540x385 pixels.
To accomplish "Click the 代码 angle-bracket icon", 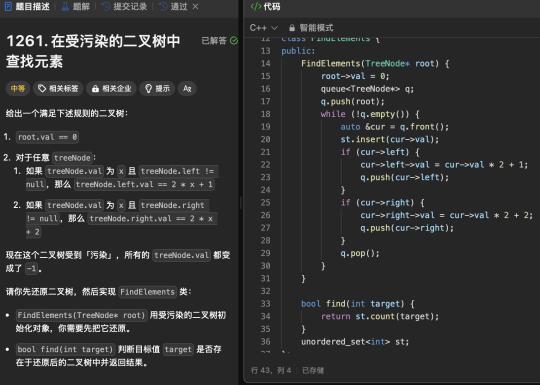I will 256,7.
